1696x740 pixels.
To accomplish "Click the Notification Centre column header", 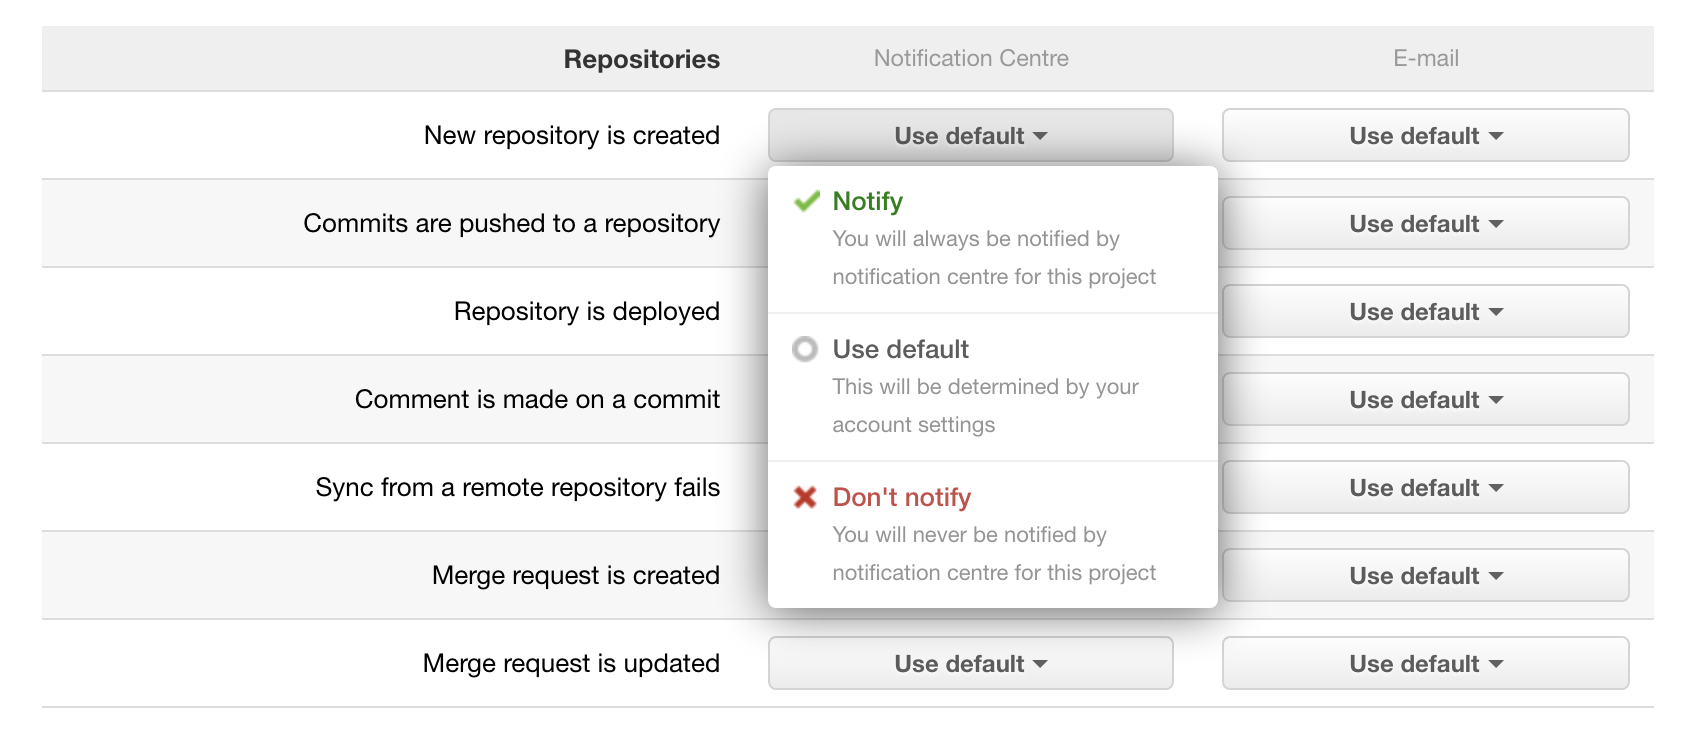I will [971, 59].
